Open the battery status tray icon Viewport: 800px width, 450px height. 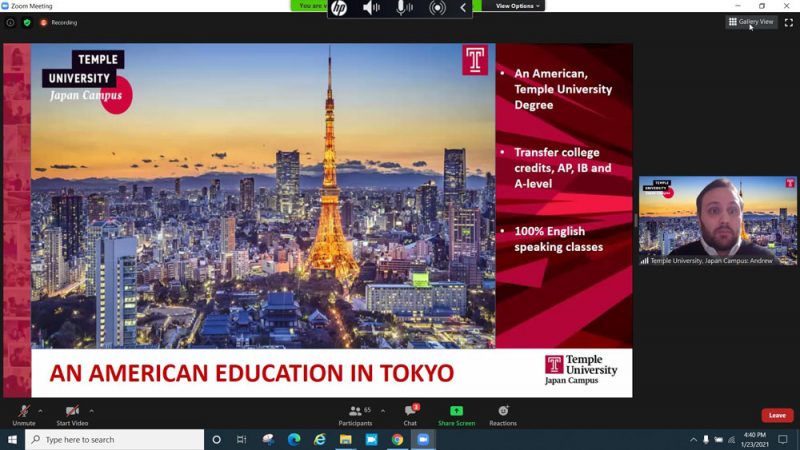[718, 439]
